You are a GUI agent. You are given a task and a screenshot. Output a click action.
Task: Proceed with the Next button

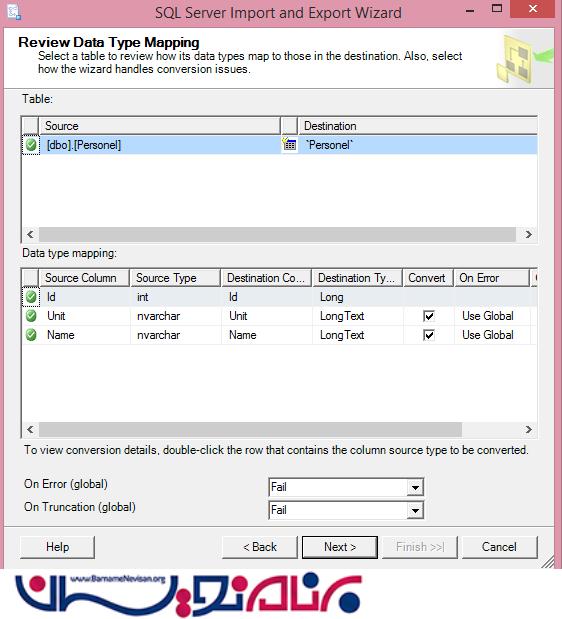pyautogui.click(x=340, y=547)
